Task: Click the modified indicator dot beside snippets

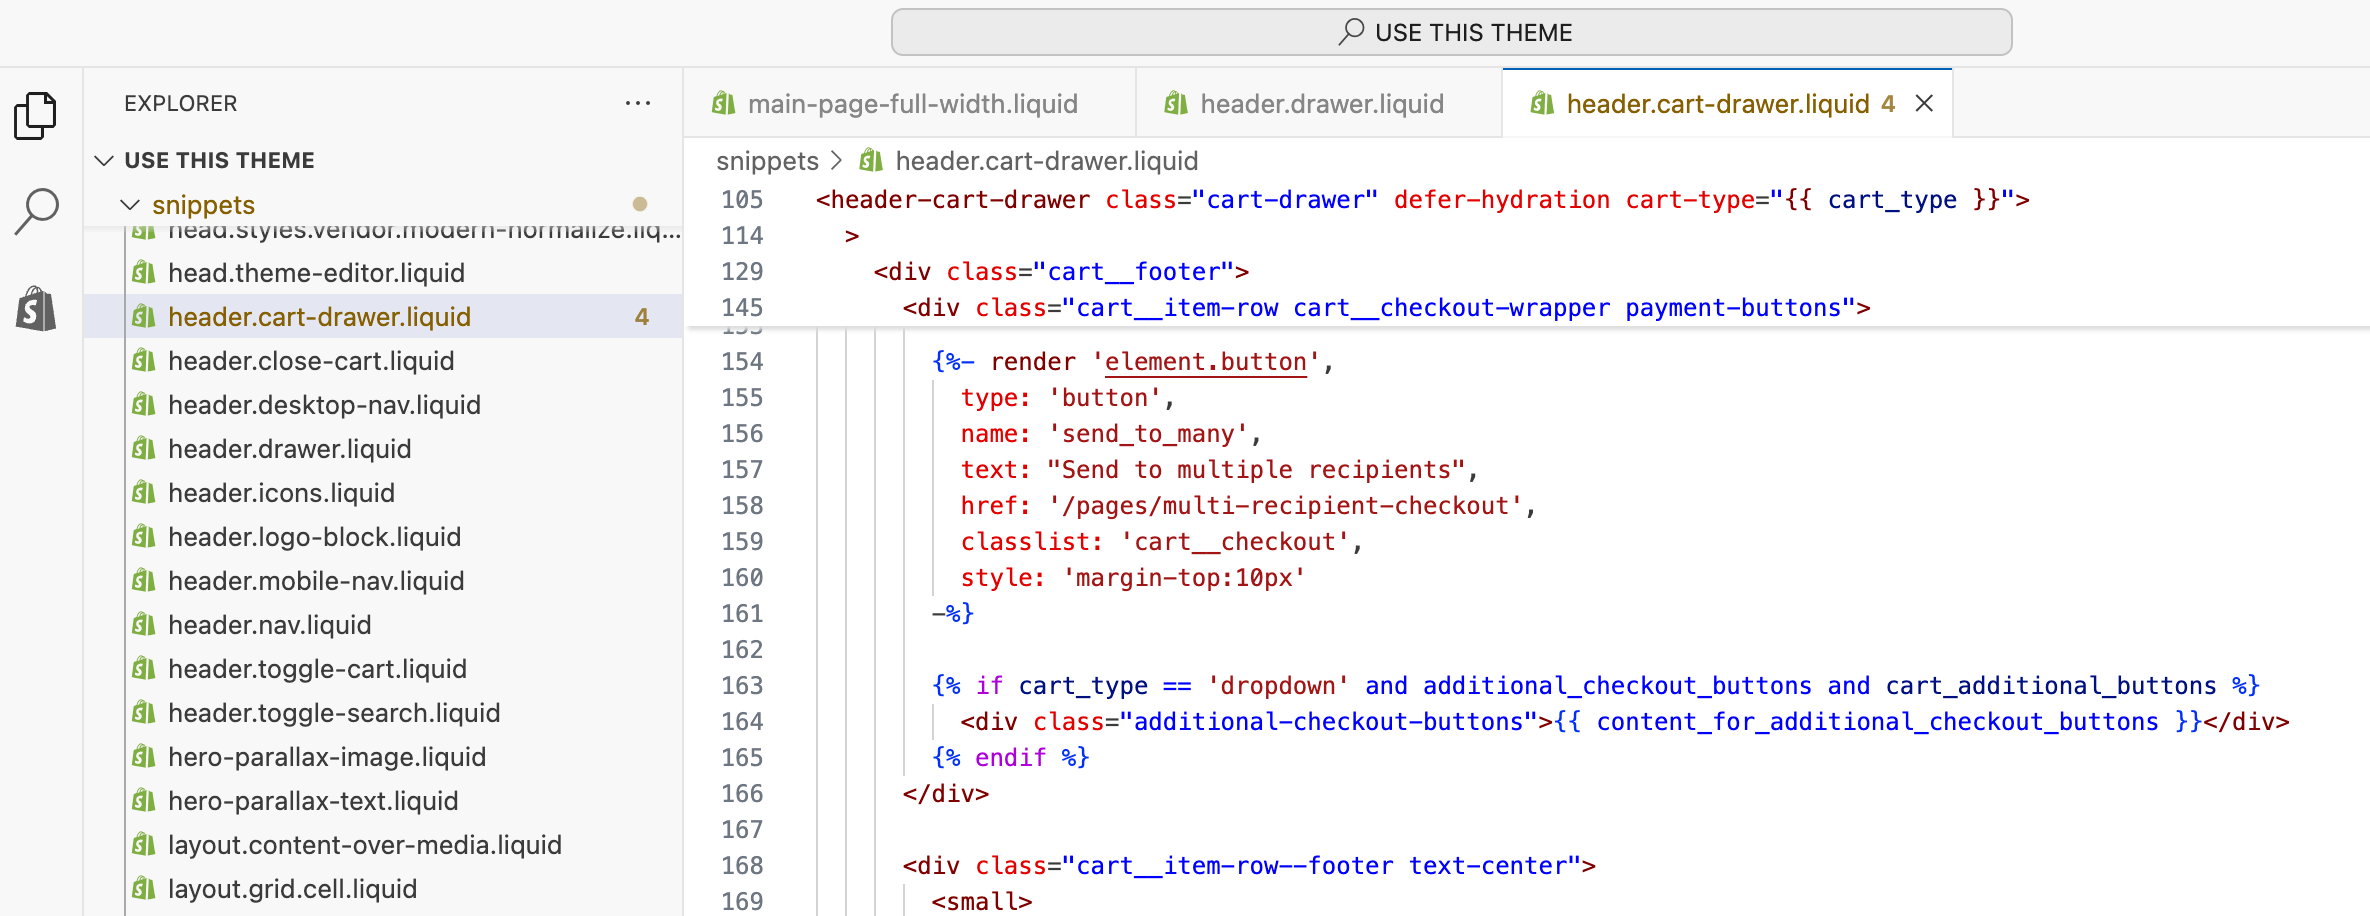Action: (x=641, y=204)
